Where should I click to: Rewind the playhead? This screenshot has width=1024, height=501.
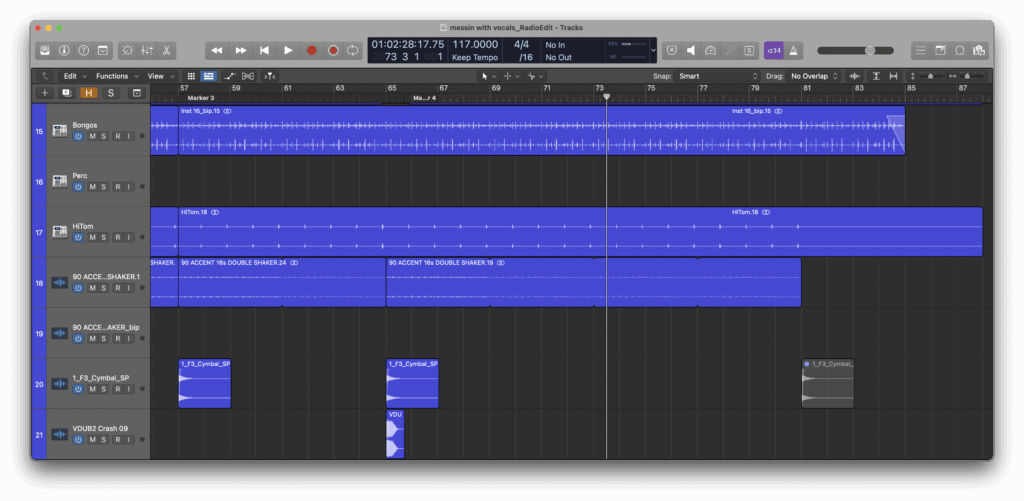pos(217,50)
